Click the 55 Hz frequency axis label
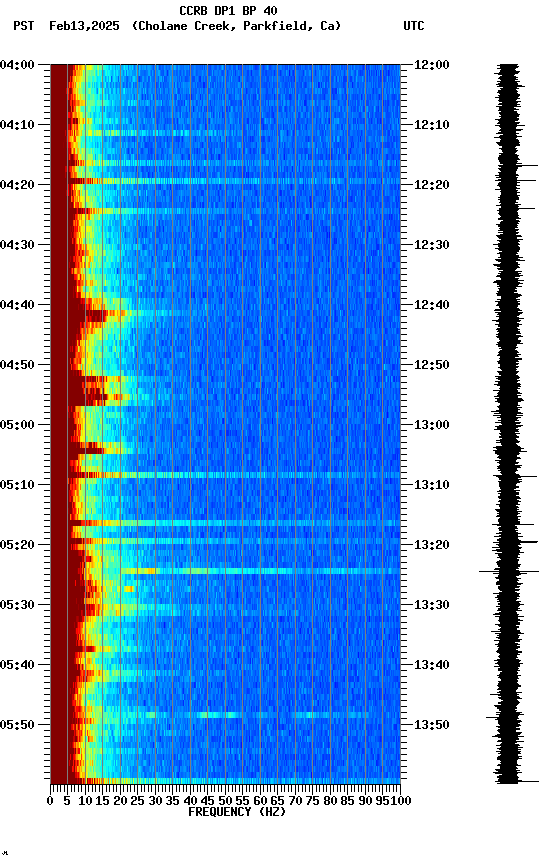 point(242,801)
